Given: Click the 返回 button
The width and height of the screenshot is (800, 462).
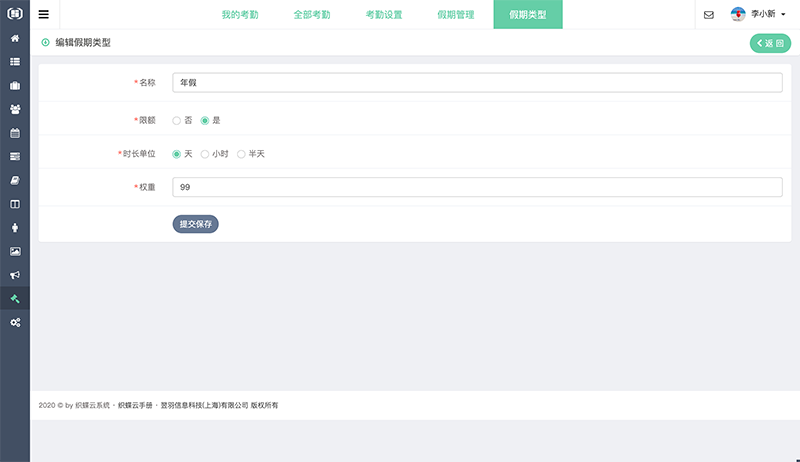Looking at the screenshot, I should [770, 43].
